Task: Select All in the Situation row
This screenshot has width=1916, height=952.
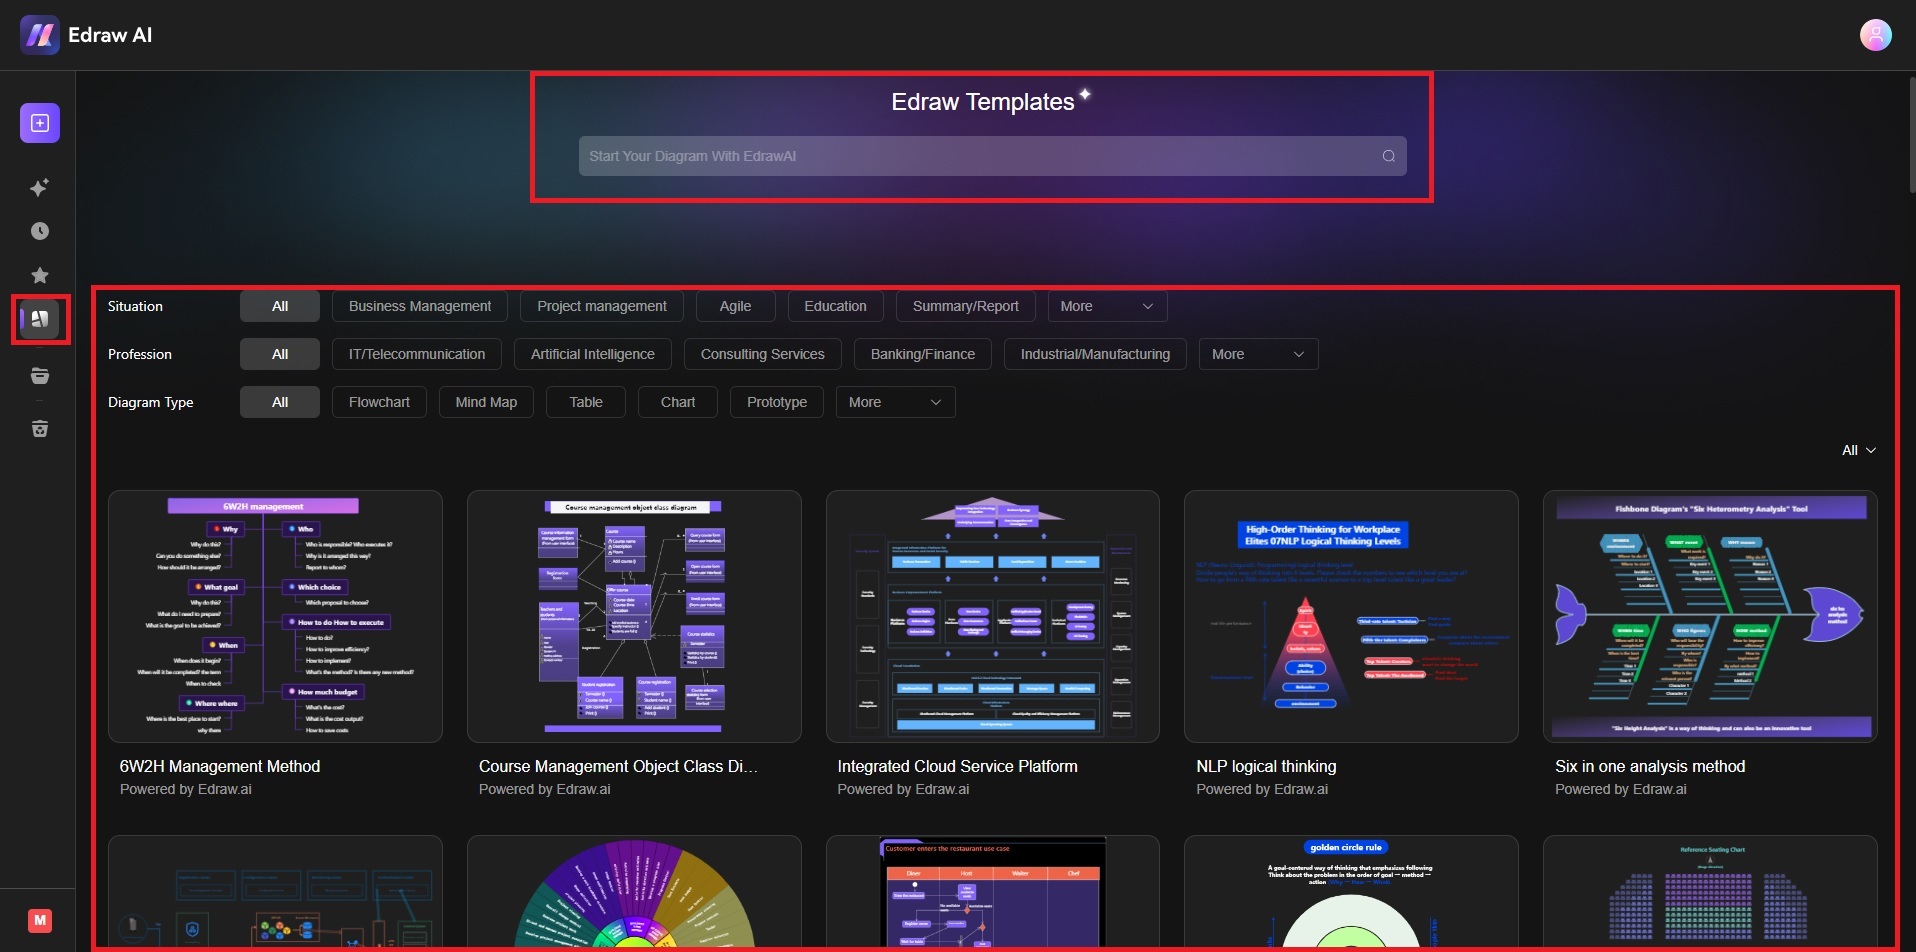Action: 280,306
